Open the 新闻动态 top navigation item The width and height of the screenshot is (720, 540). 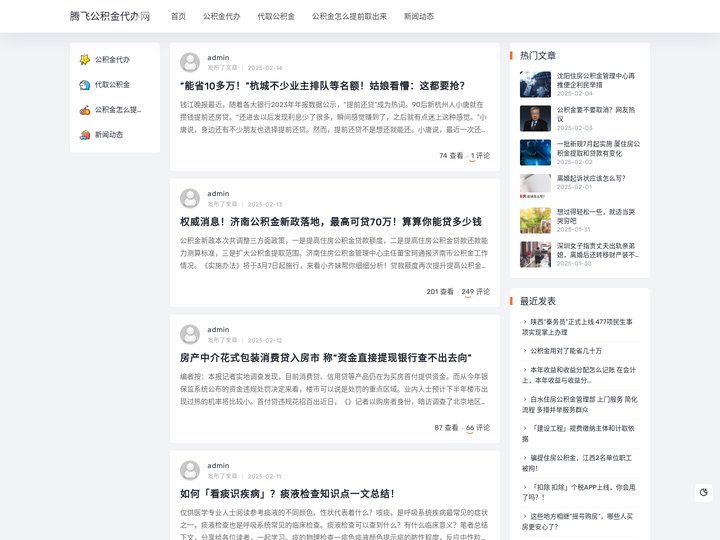click(x=419, y=17)
